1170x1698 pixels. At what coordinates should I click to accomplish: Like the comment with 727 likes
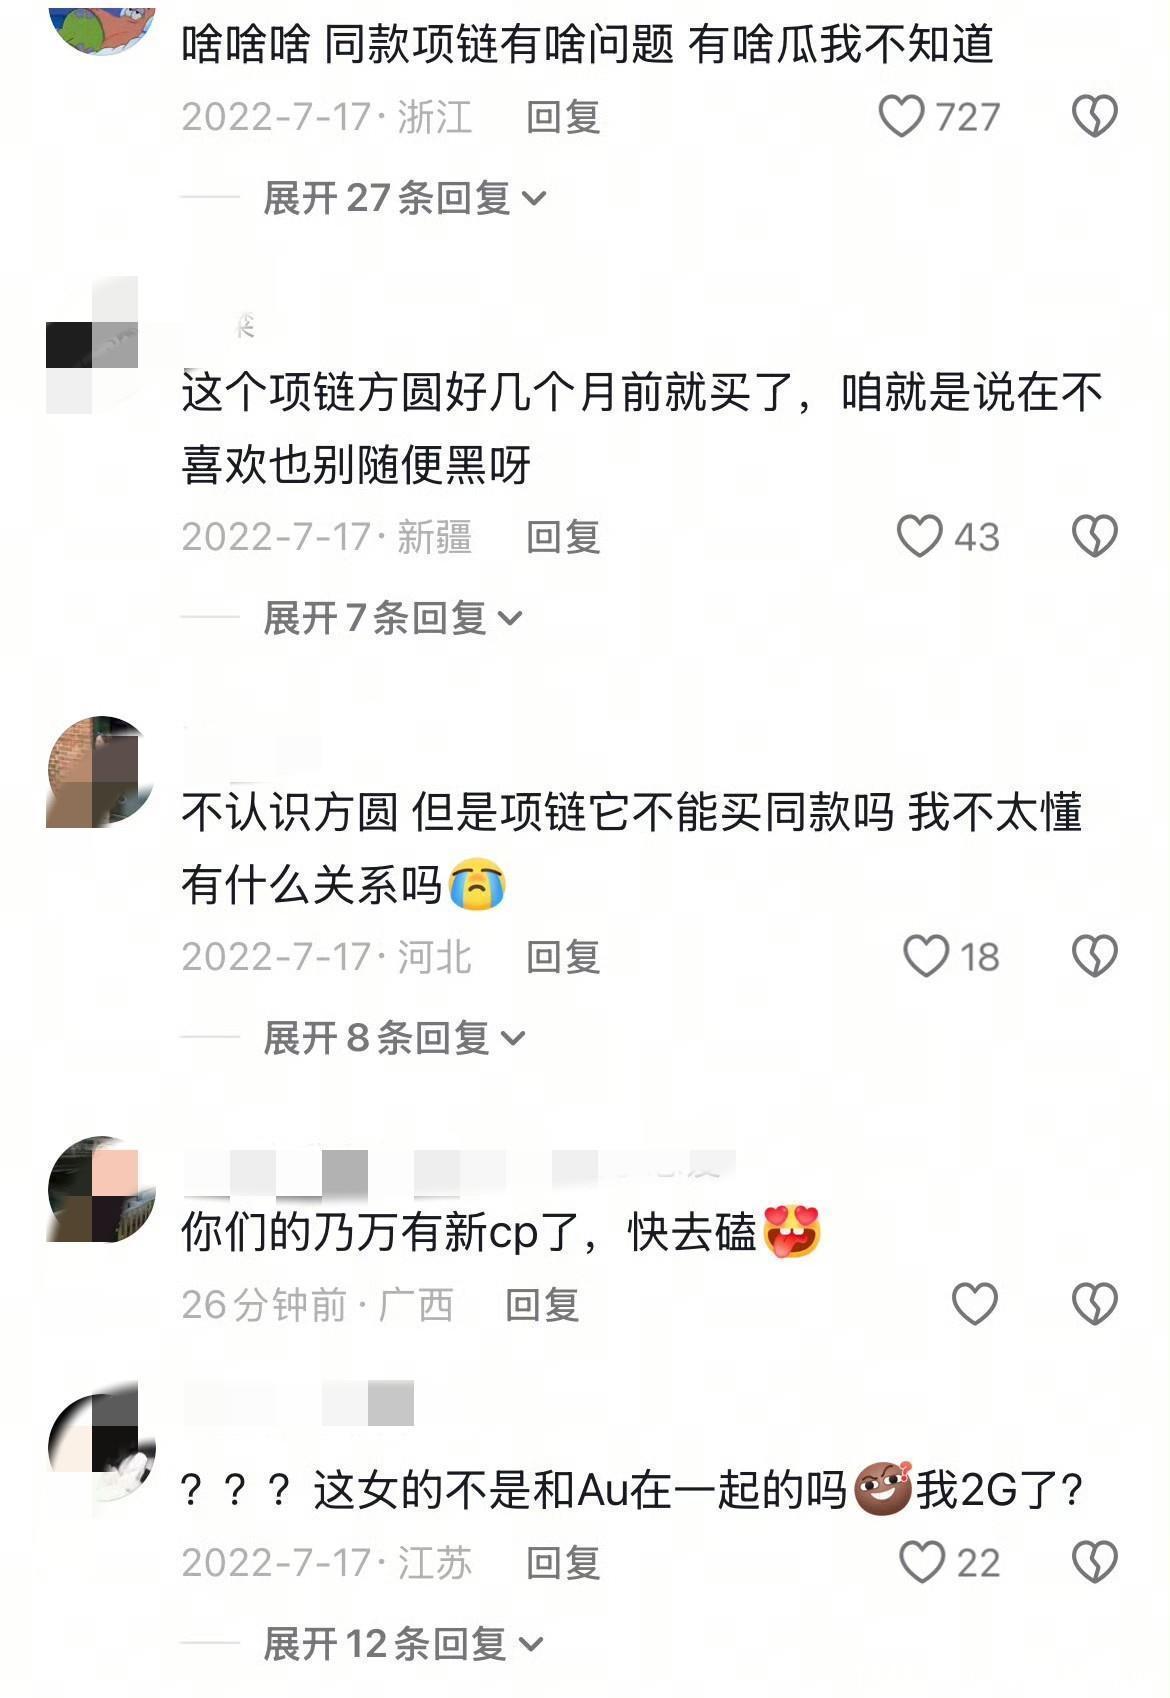pyautogui.click(x=901, y=116)
